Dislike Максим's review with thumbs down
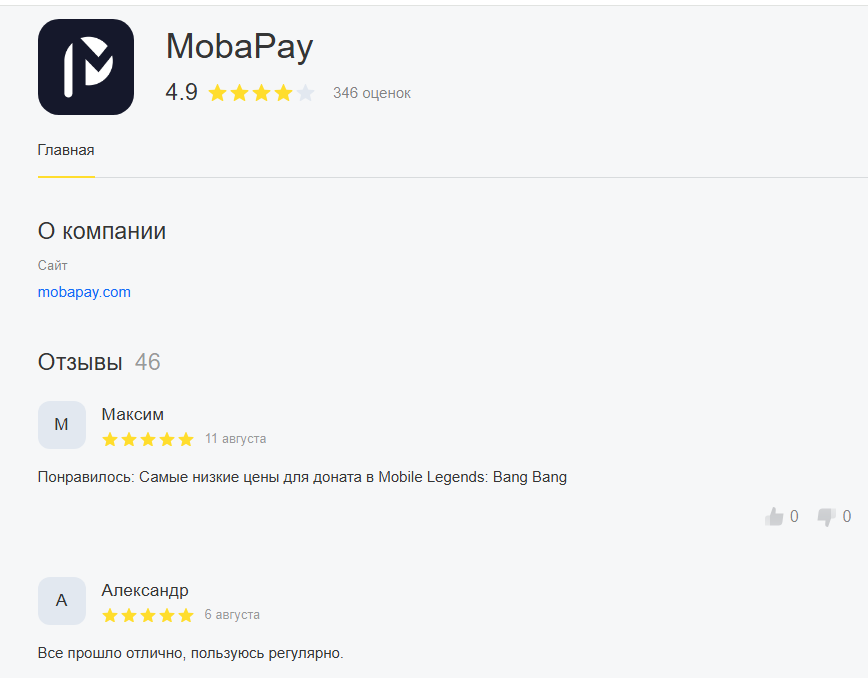This screenshot has height=678, width=868. pos(826,516)
